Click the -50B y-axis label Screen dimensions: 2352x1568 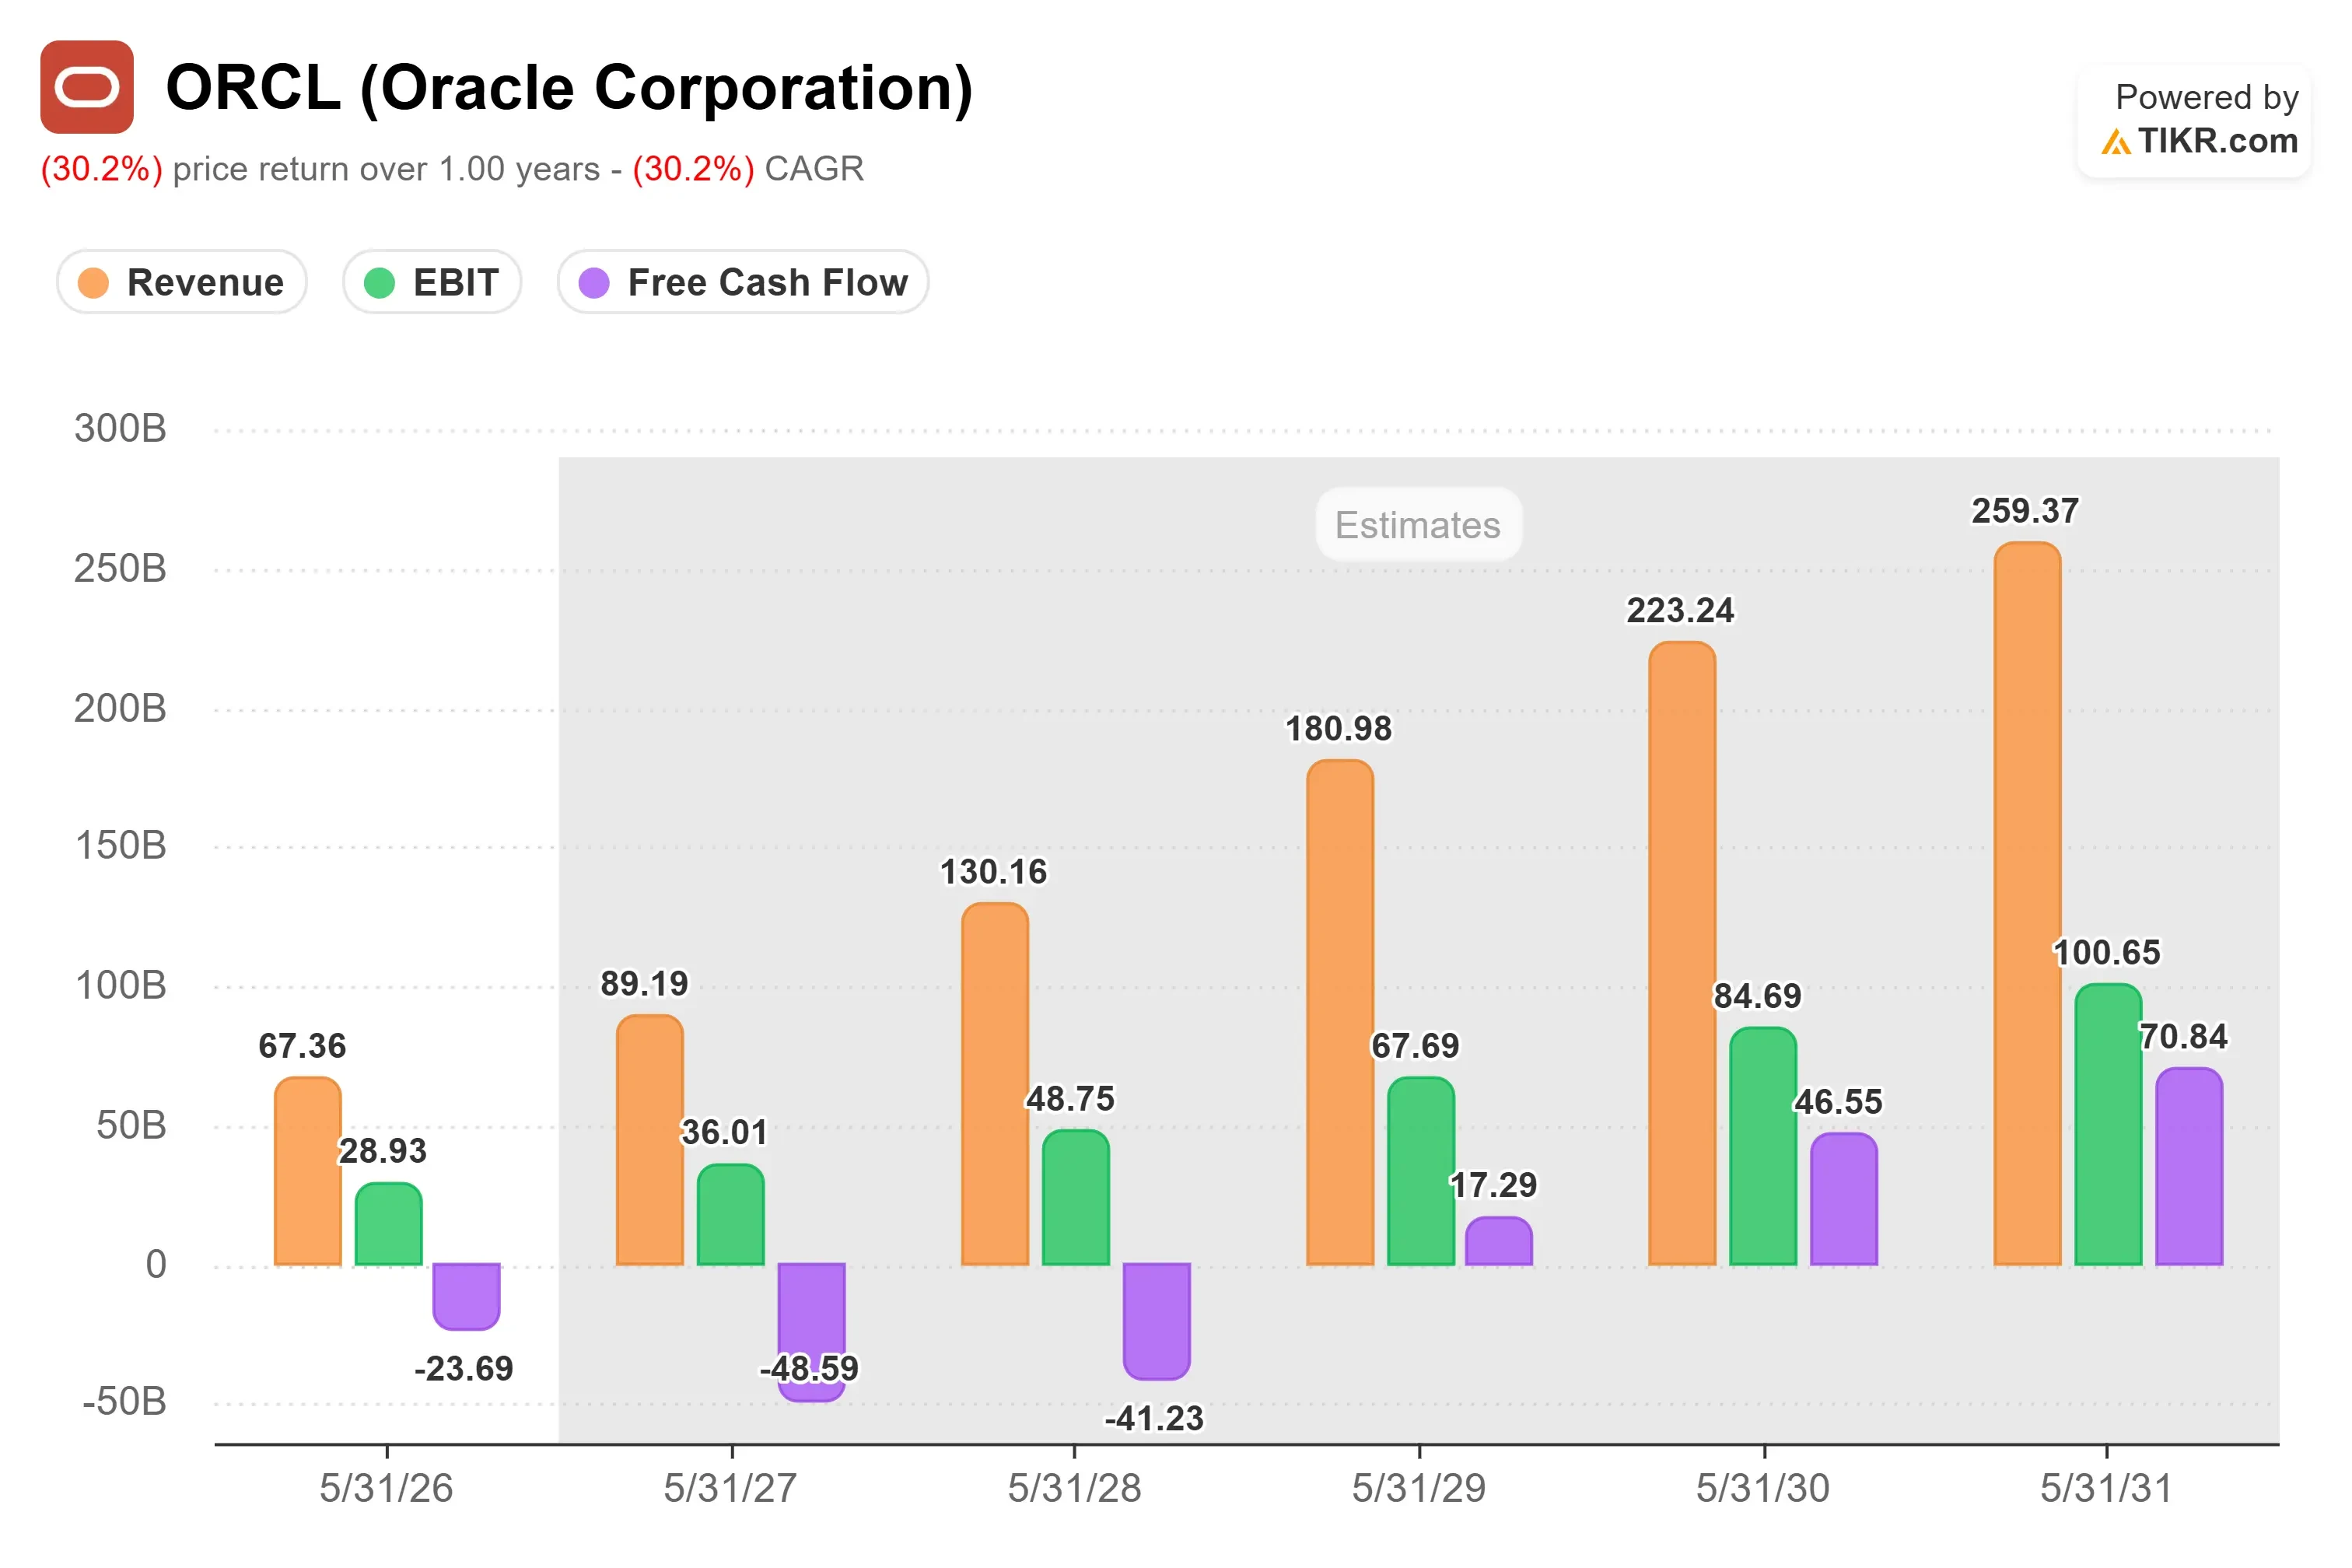tap(124, 1401)
